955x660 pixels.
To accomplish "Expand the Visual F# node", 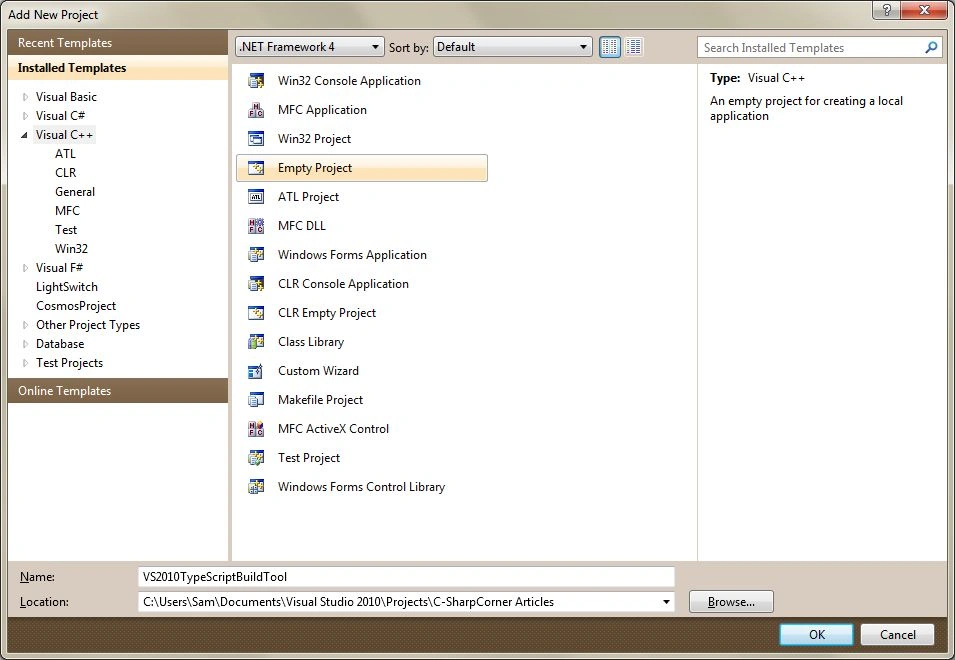I will pos(25,268).
